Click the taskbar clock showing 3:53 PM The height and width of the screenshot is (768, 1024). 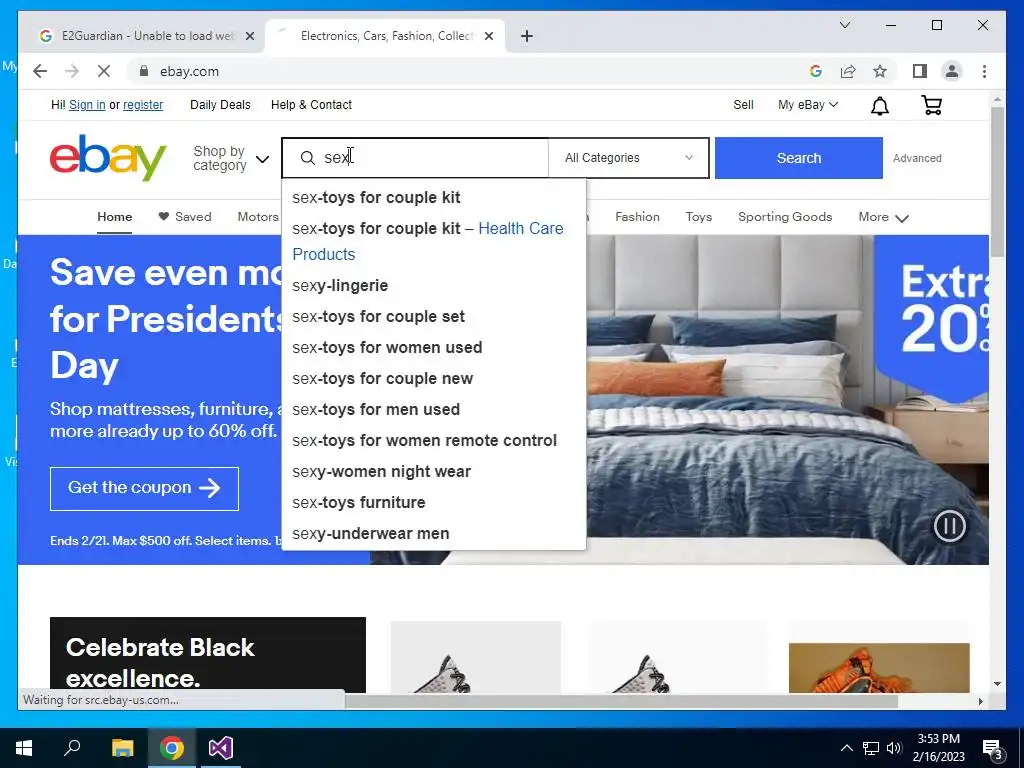[938, 748]
